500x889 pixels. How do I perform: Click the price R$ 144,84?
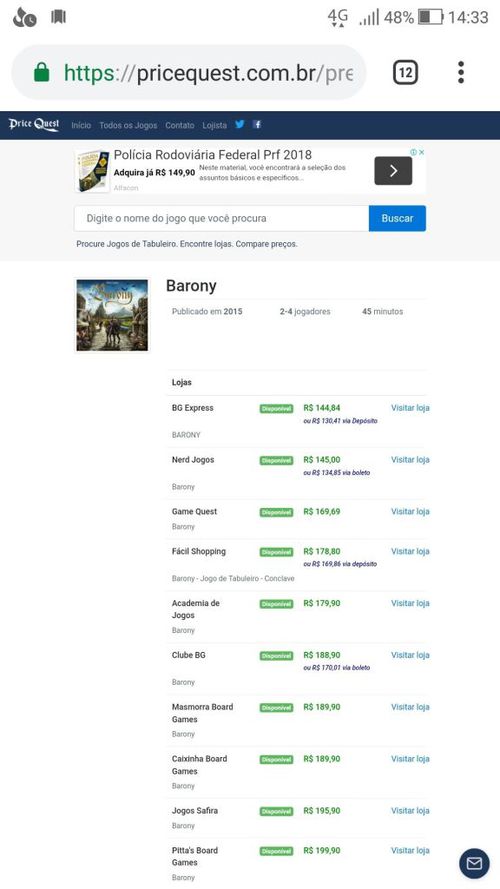[x=322, y=408]
